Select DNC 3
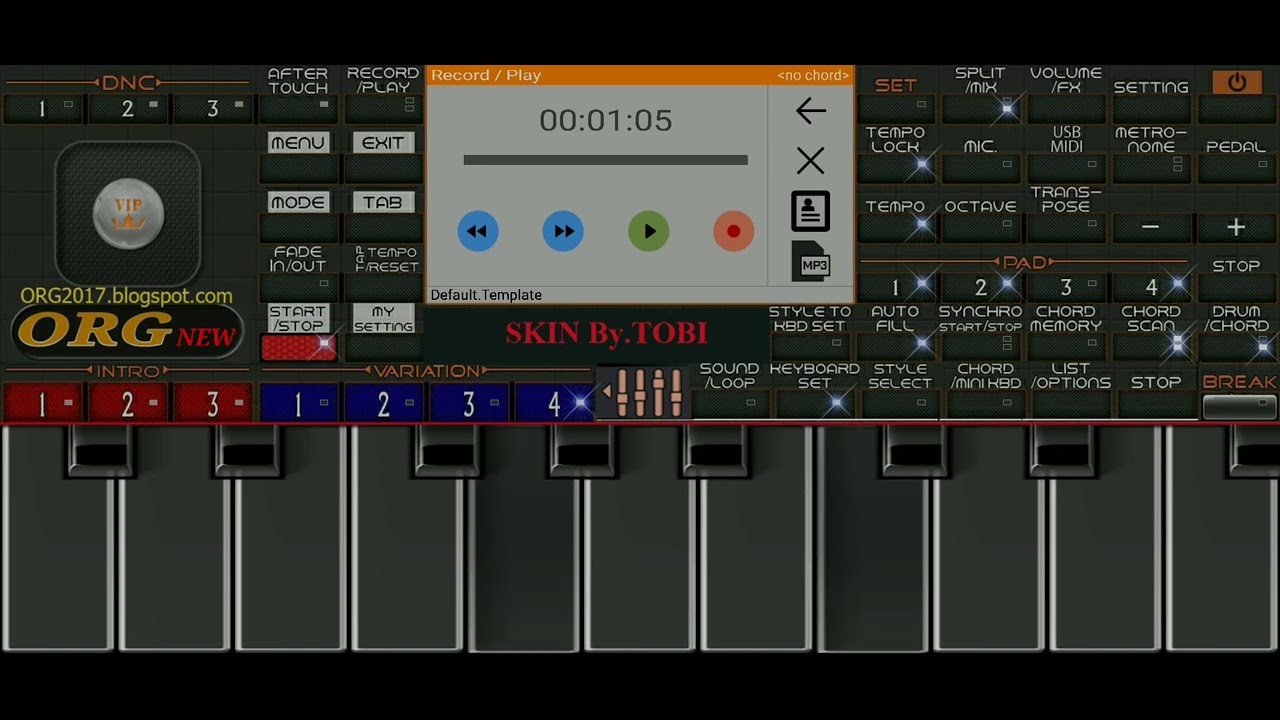 [x=212, y=109]
